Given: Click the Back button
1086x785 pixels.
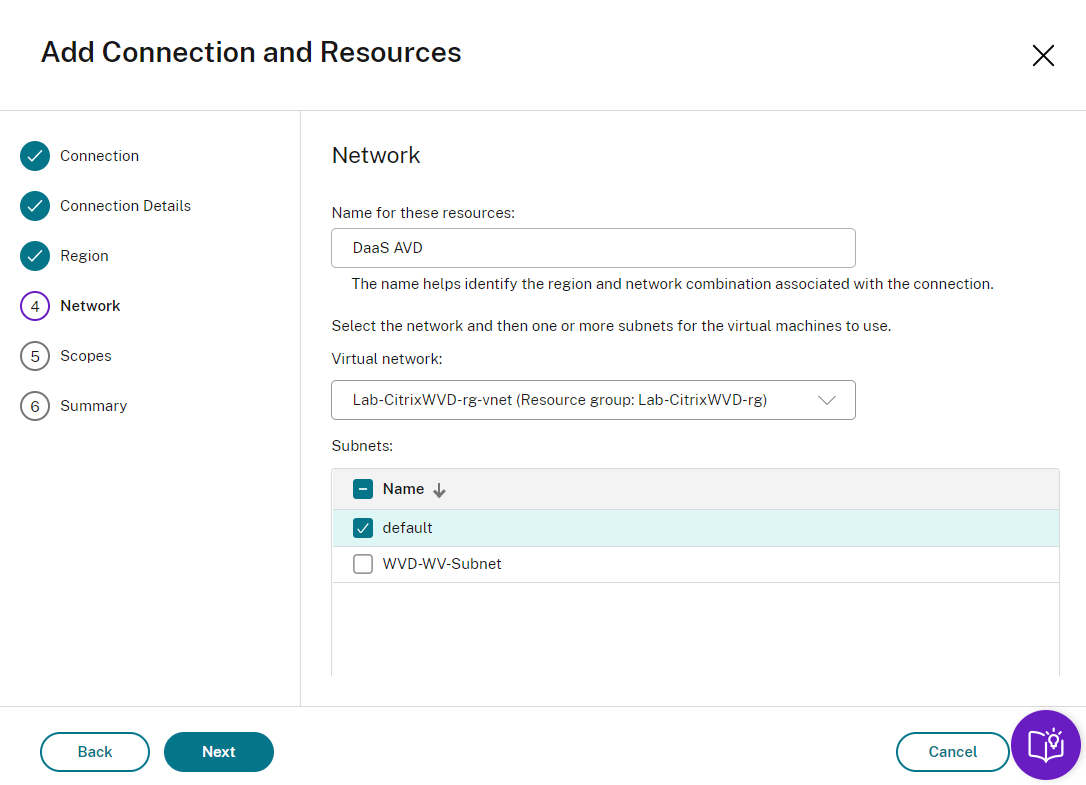Looking at the screenshot, I should point(95,752).
